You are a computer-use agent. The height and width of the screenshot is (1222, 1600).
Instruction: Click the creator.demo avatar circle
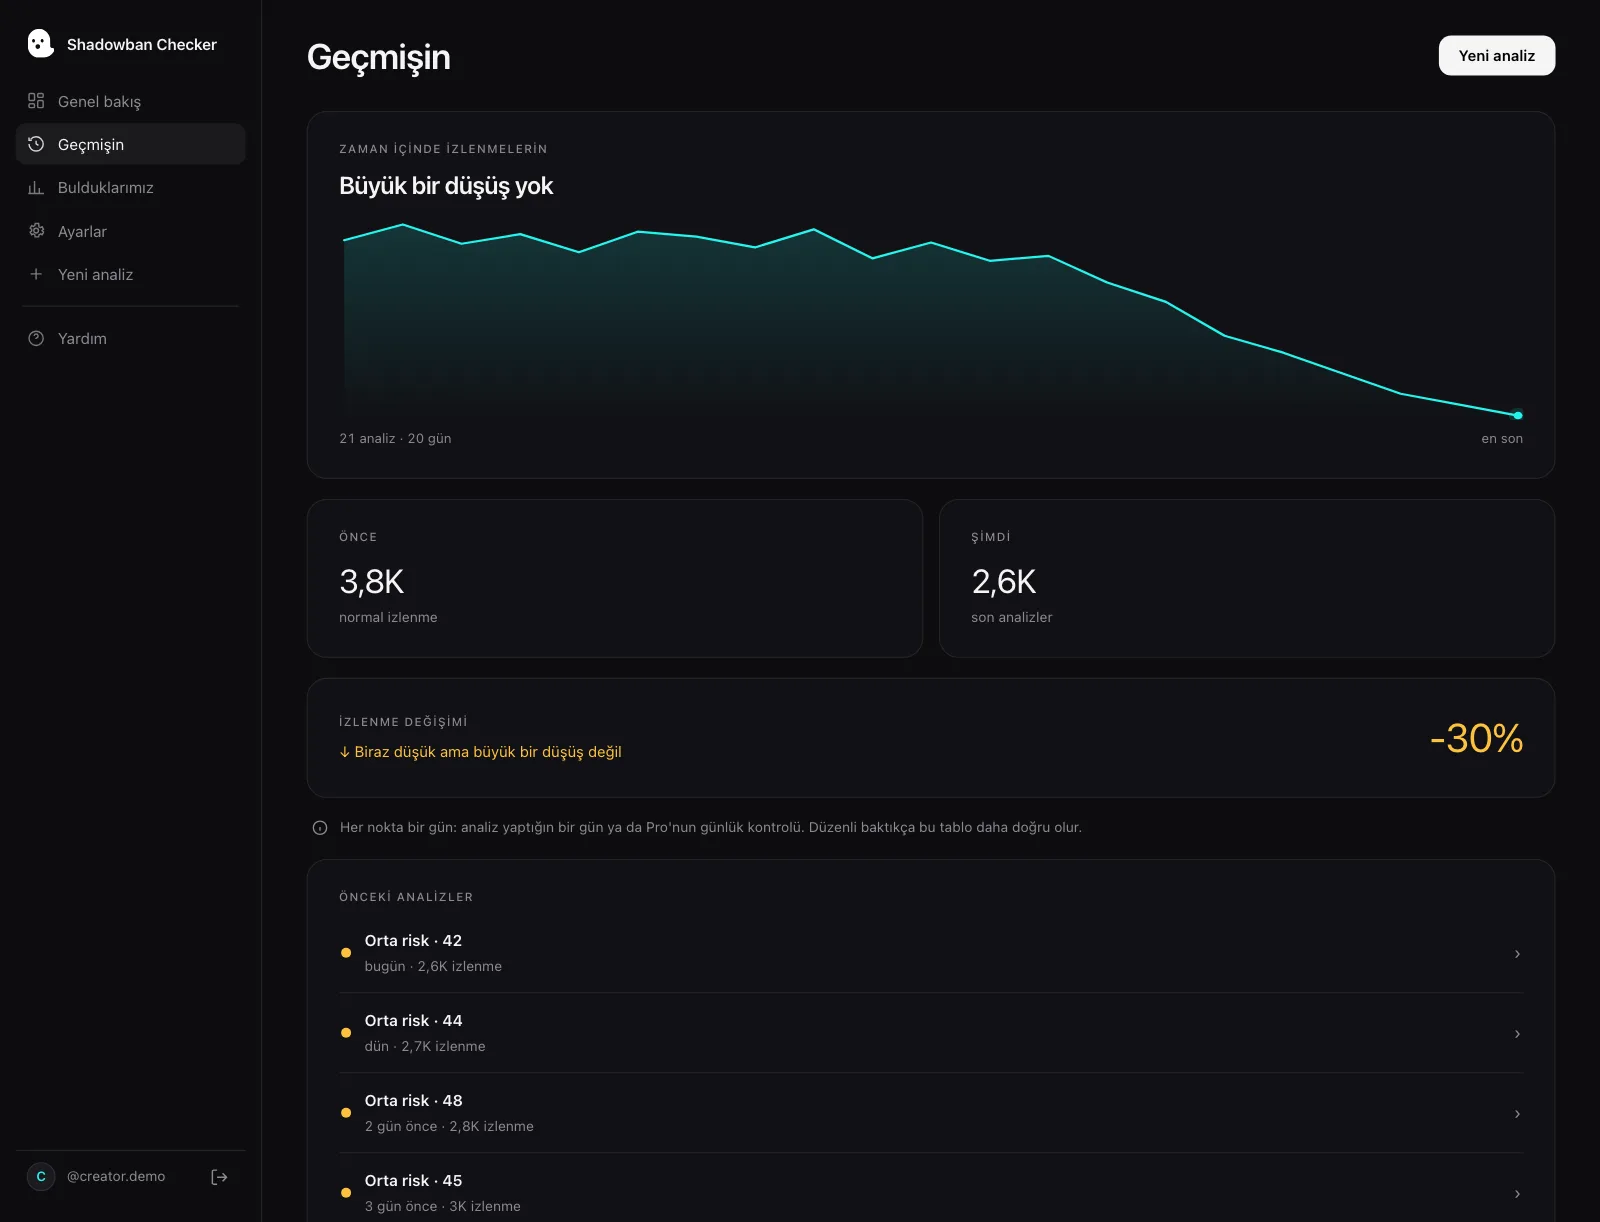click(x=41, y=1177)
